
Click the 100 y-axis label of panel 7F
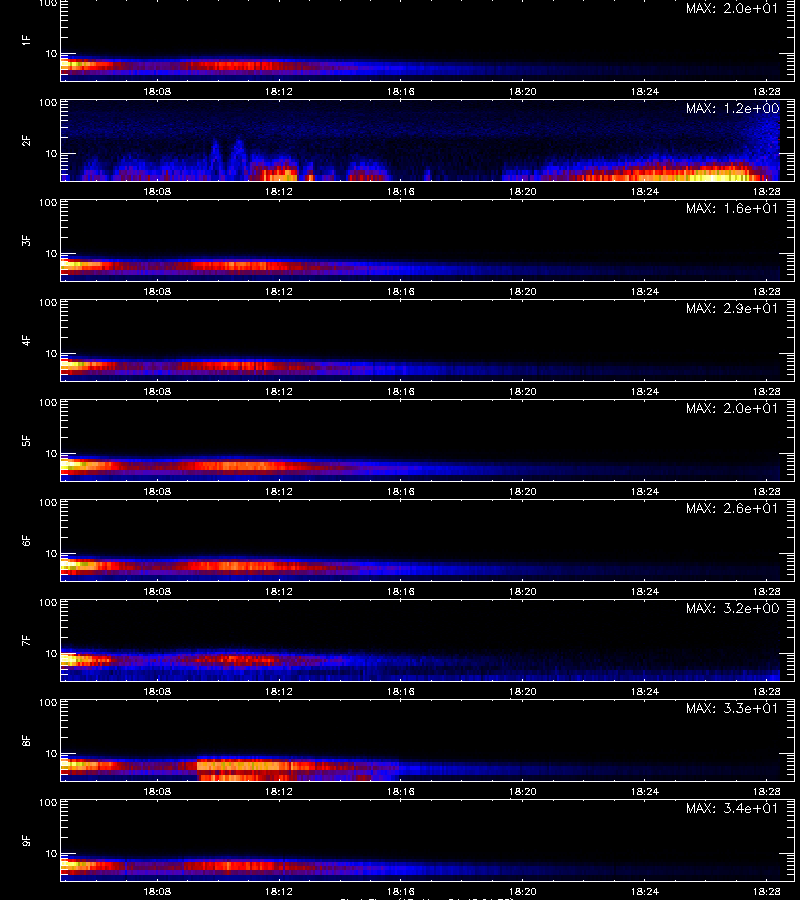tap(48, 603)
